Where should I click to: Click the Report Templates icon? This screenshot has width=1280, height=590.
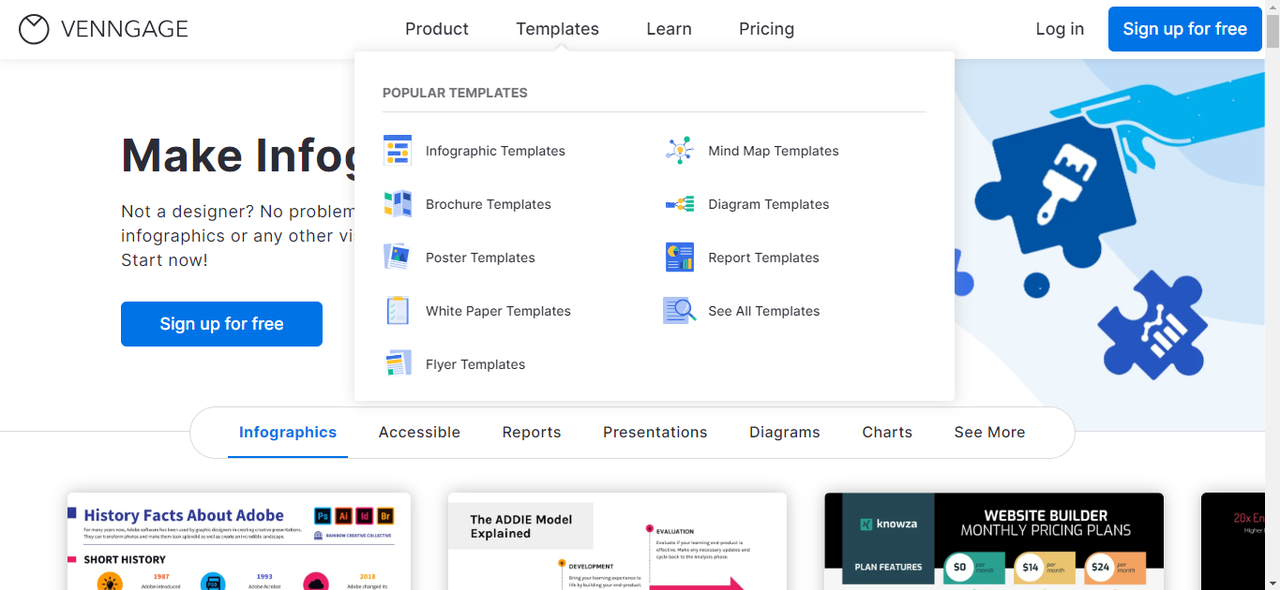(680, 257)
